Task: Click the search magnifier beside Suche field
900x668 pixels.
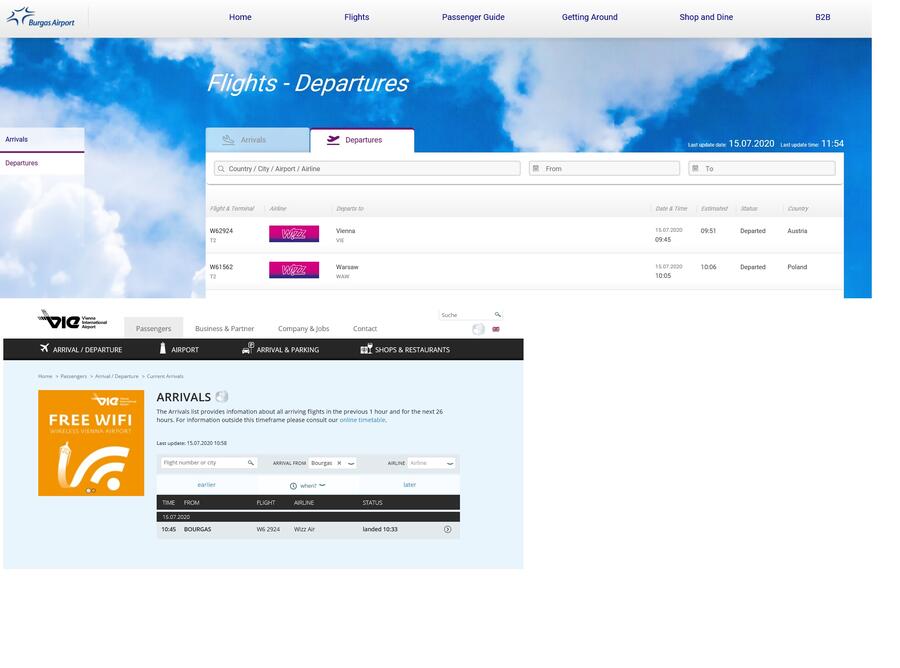Action: (x=498, y=314)
